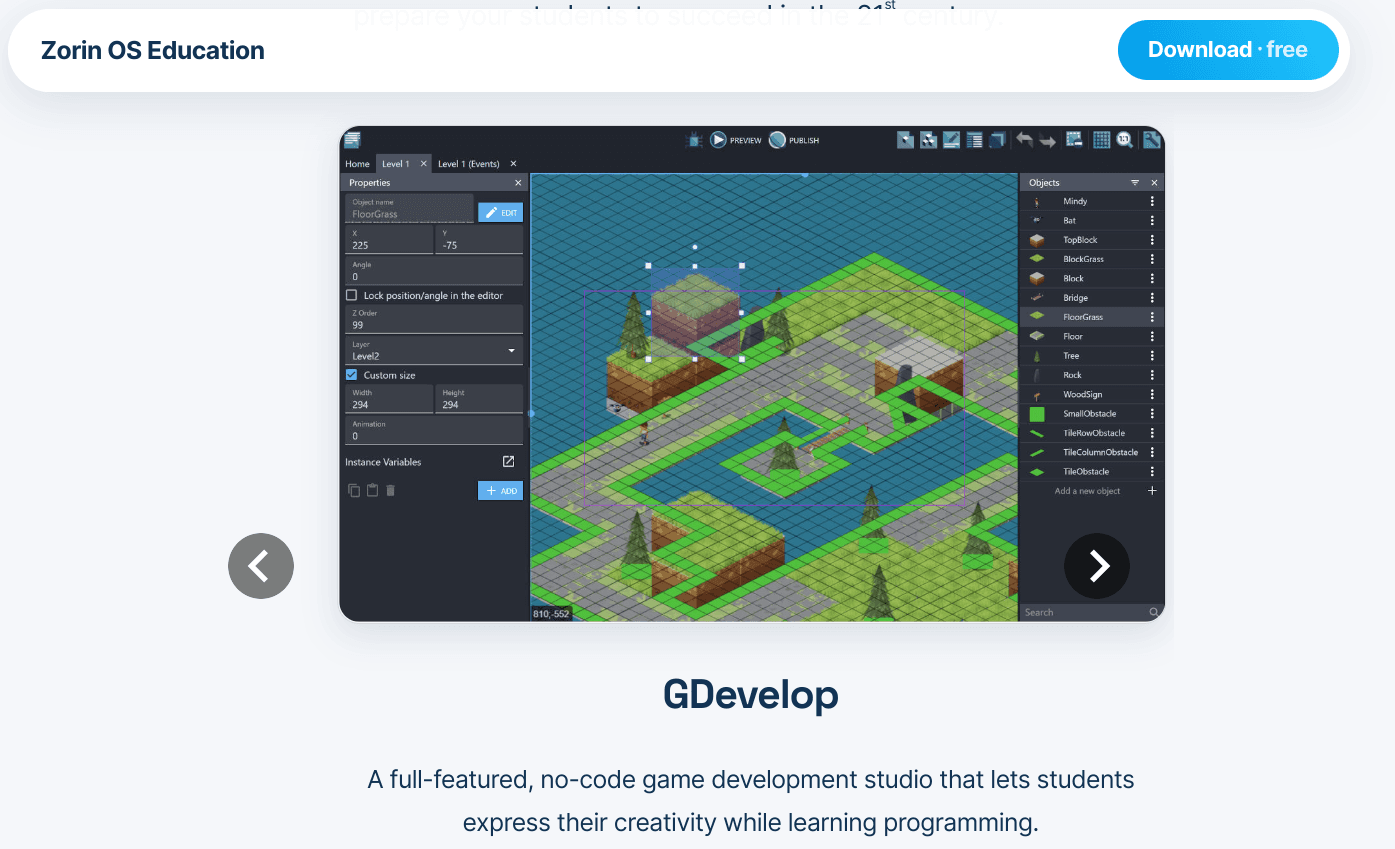Disable the Custom size checkbox
This screenshot has width=1395, height=849.
(352, 374)
